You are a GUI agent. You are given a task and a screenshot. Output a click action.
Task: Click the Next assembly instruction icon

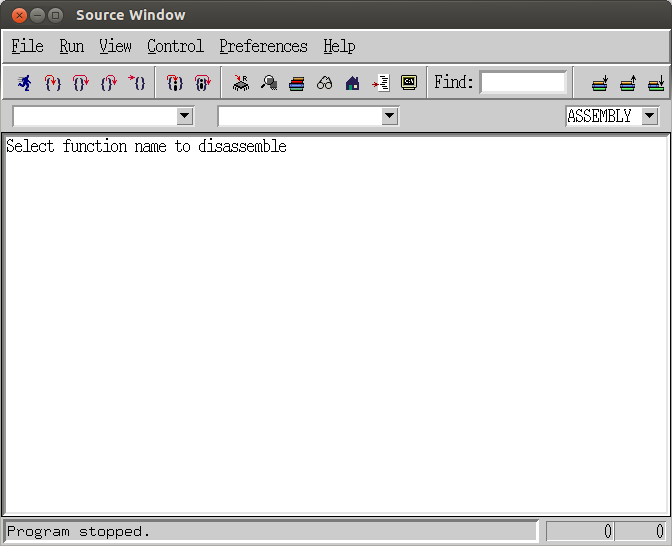203,82
